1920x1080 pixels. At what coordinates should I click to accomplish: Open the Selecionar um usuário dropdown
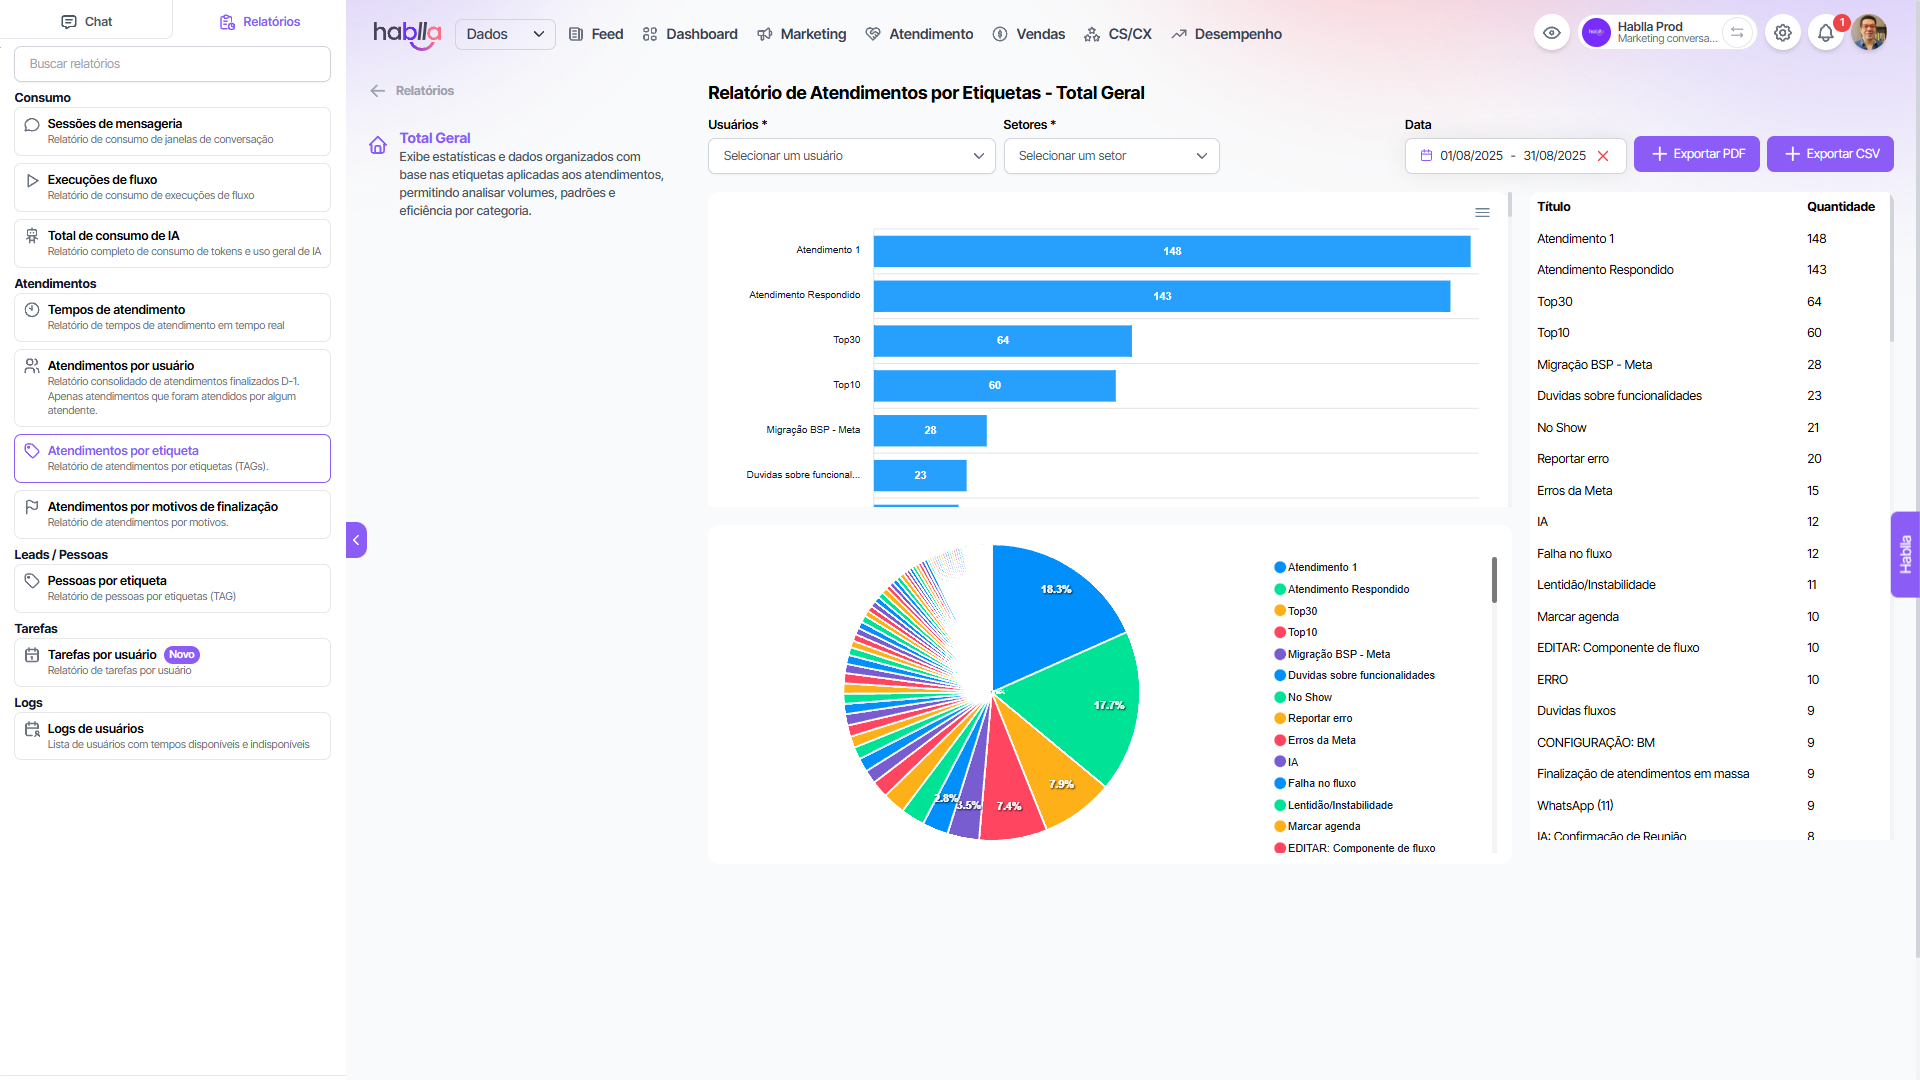click(851, 156)
